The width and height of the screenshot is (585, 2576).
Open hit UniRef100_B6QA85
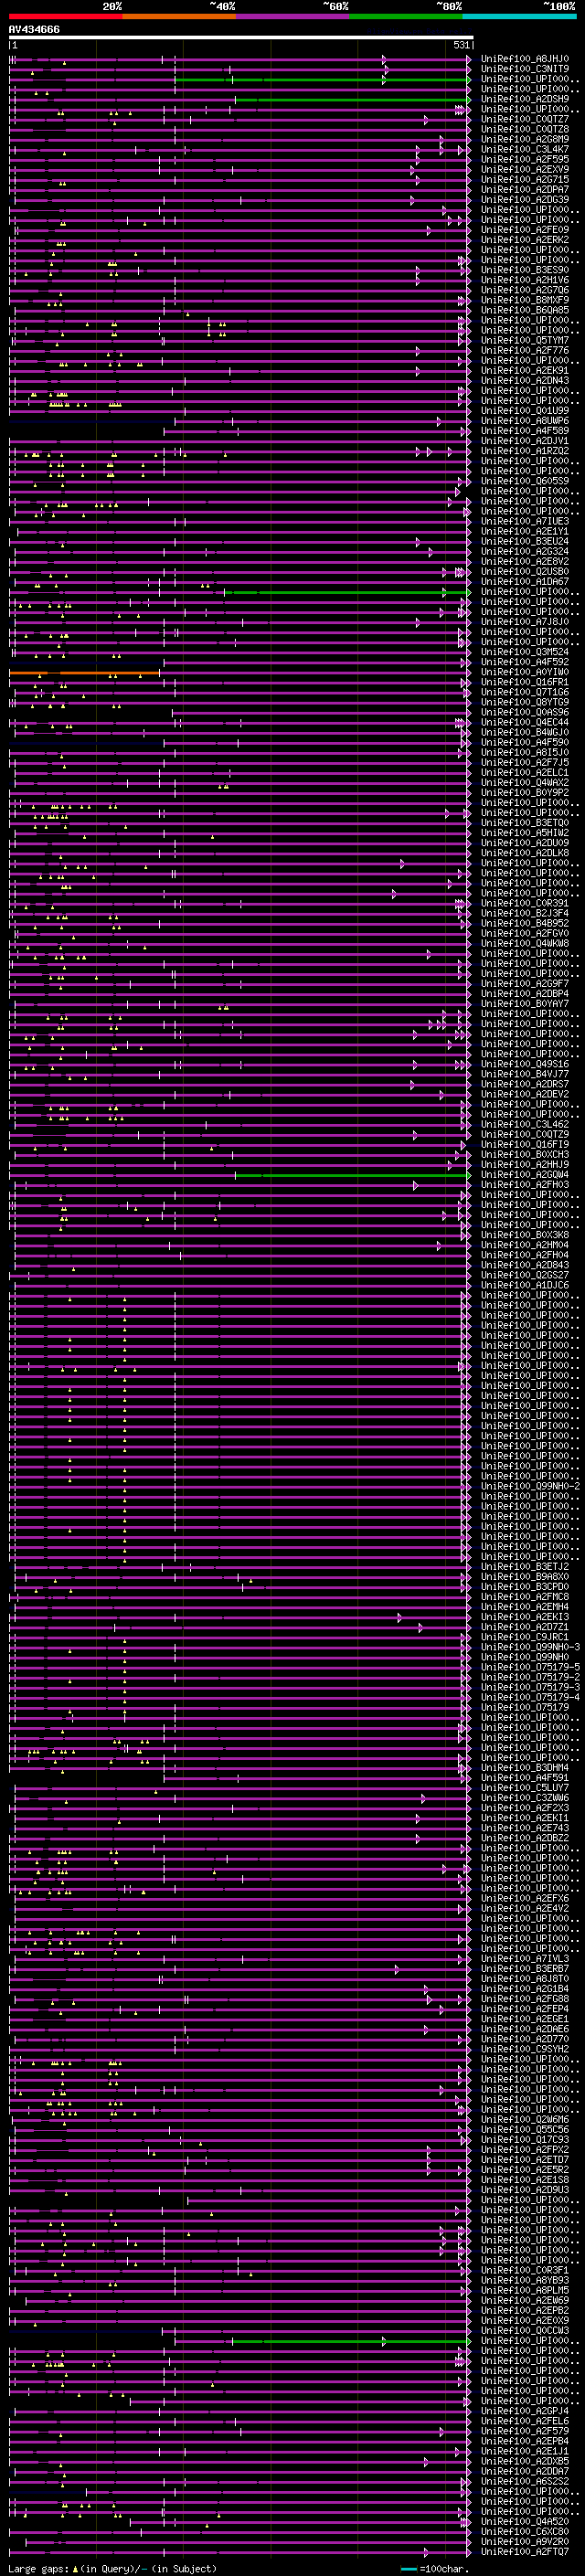525,310
